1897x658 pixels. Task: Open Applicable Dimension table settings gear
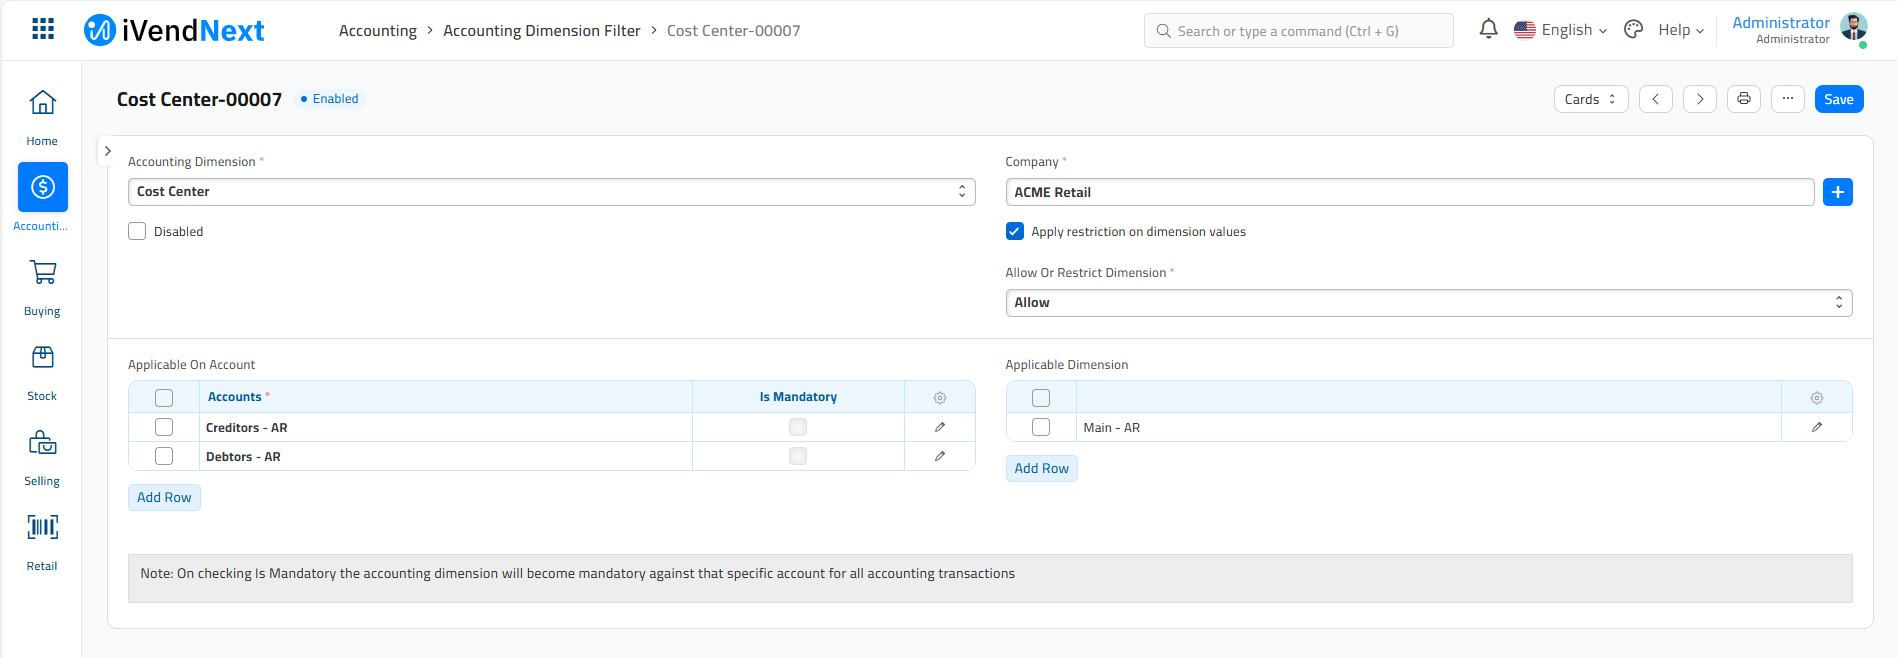tap(1816, 398)
